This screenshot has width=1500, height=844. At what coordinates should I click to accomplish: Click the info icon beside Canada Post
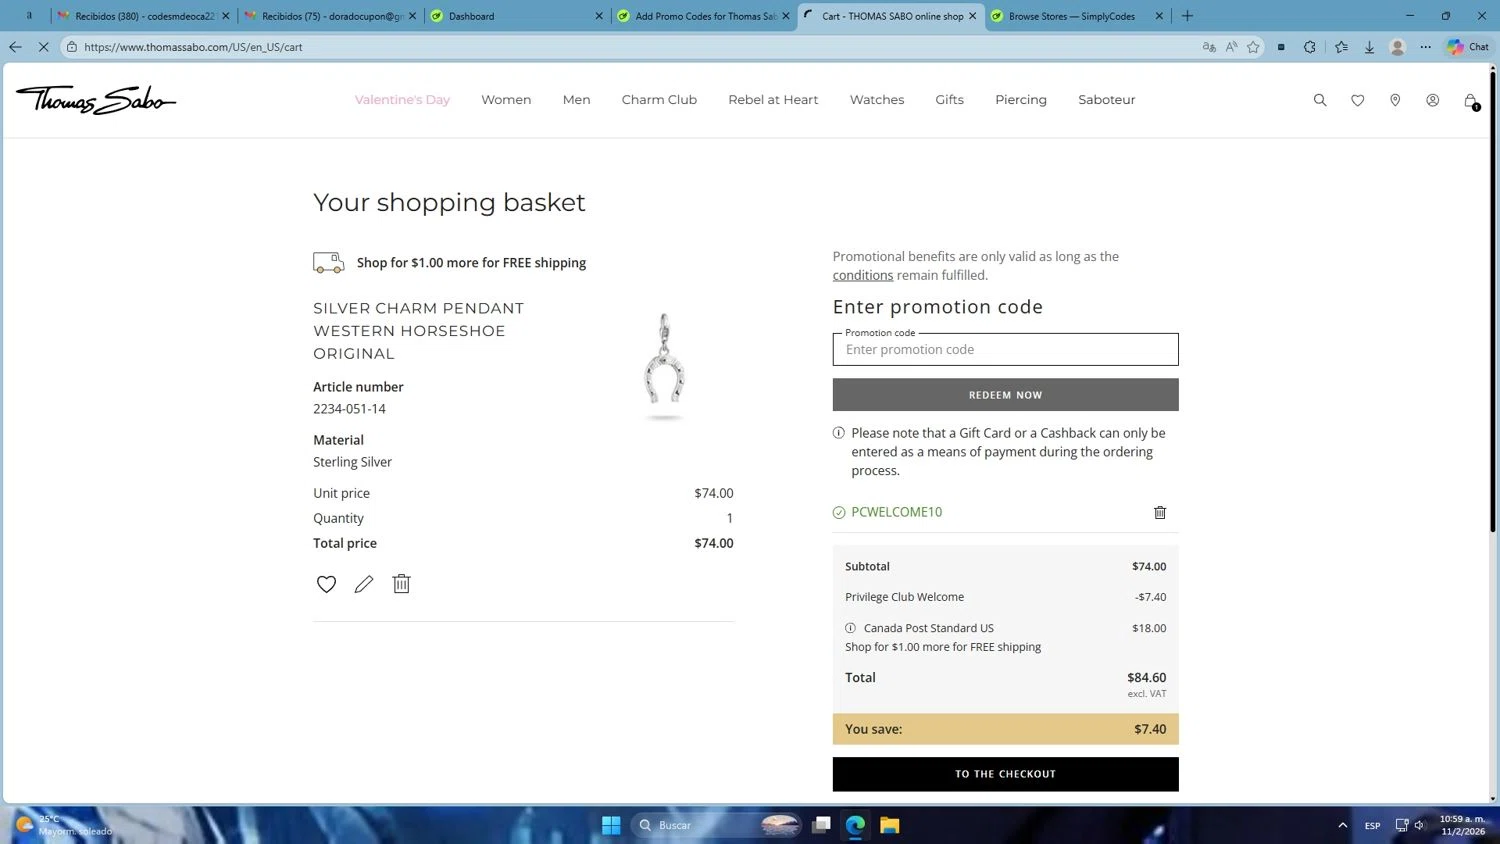[850, 628]
